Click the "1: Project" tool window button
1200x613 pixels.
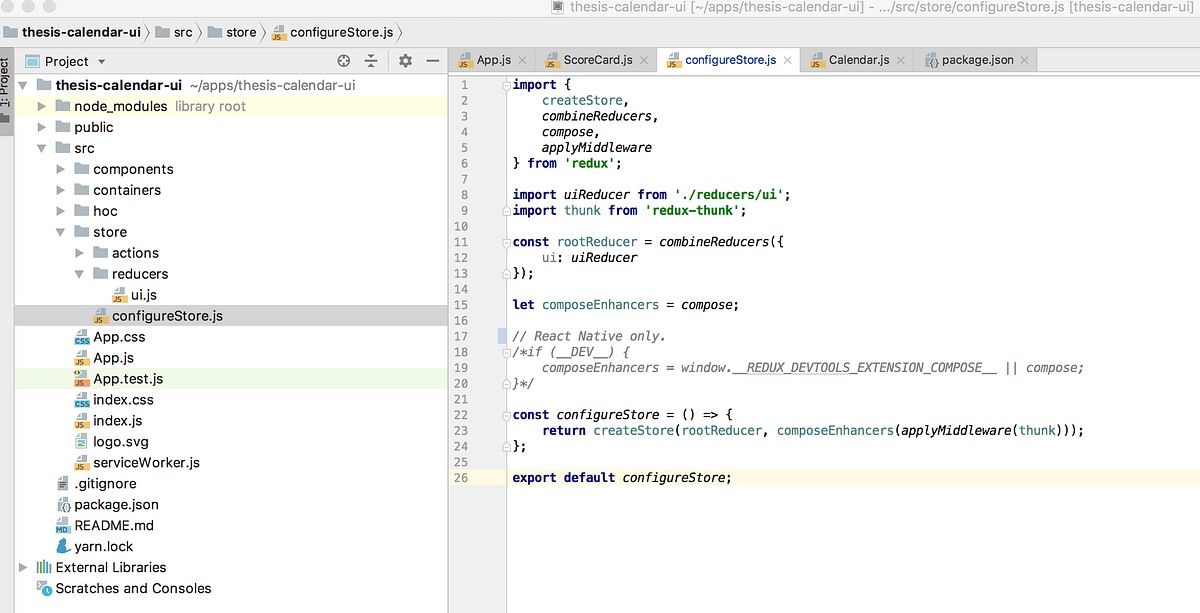10,90
